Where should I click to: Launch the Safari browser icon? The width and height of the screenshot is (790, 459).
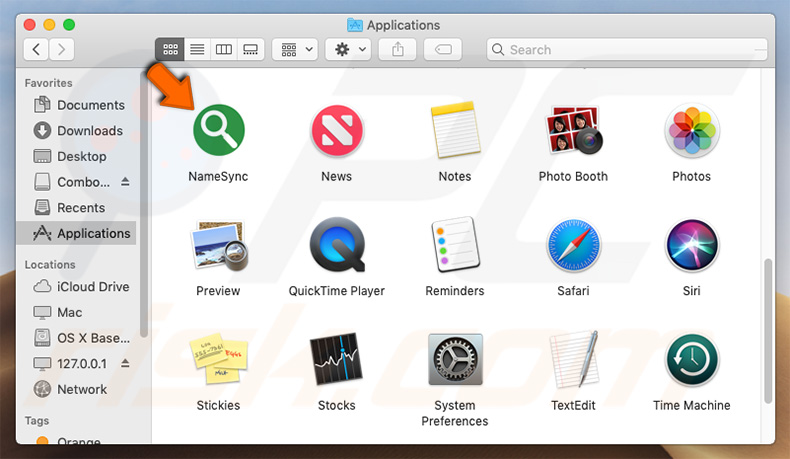tap(573, 245)
